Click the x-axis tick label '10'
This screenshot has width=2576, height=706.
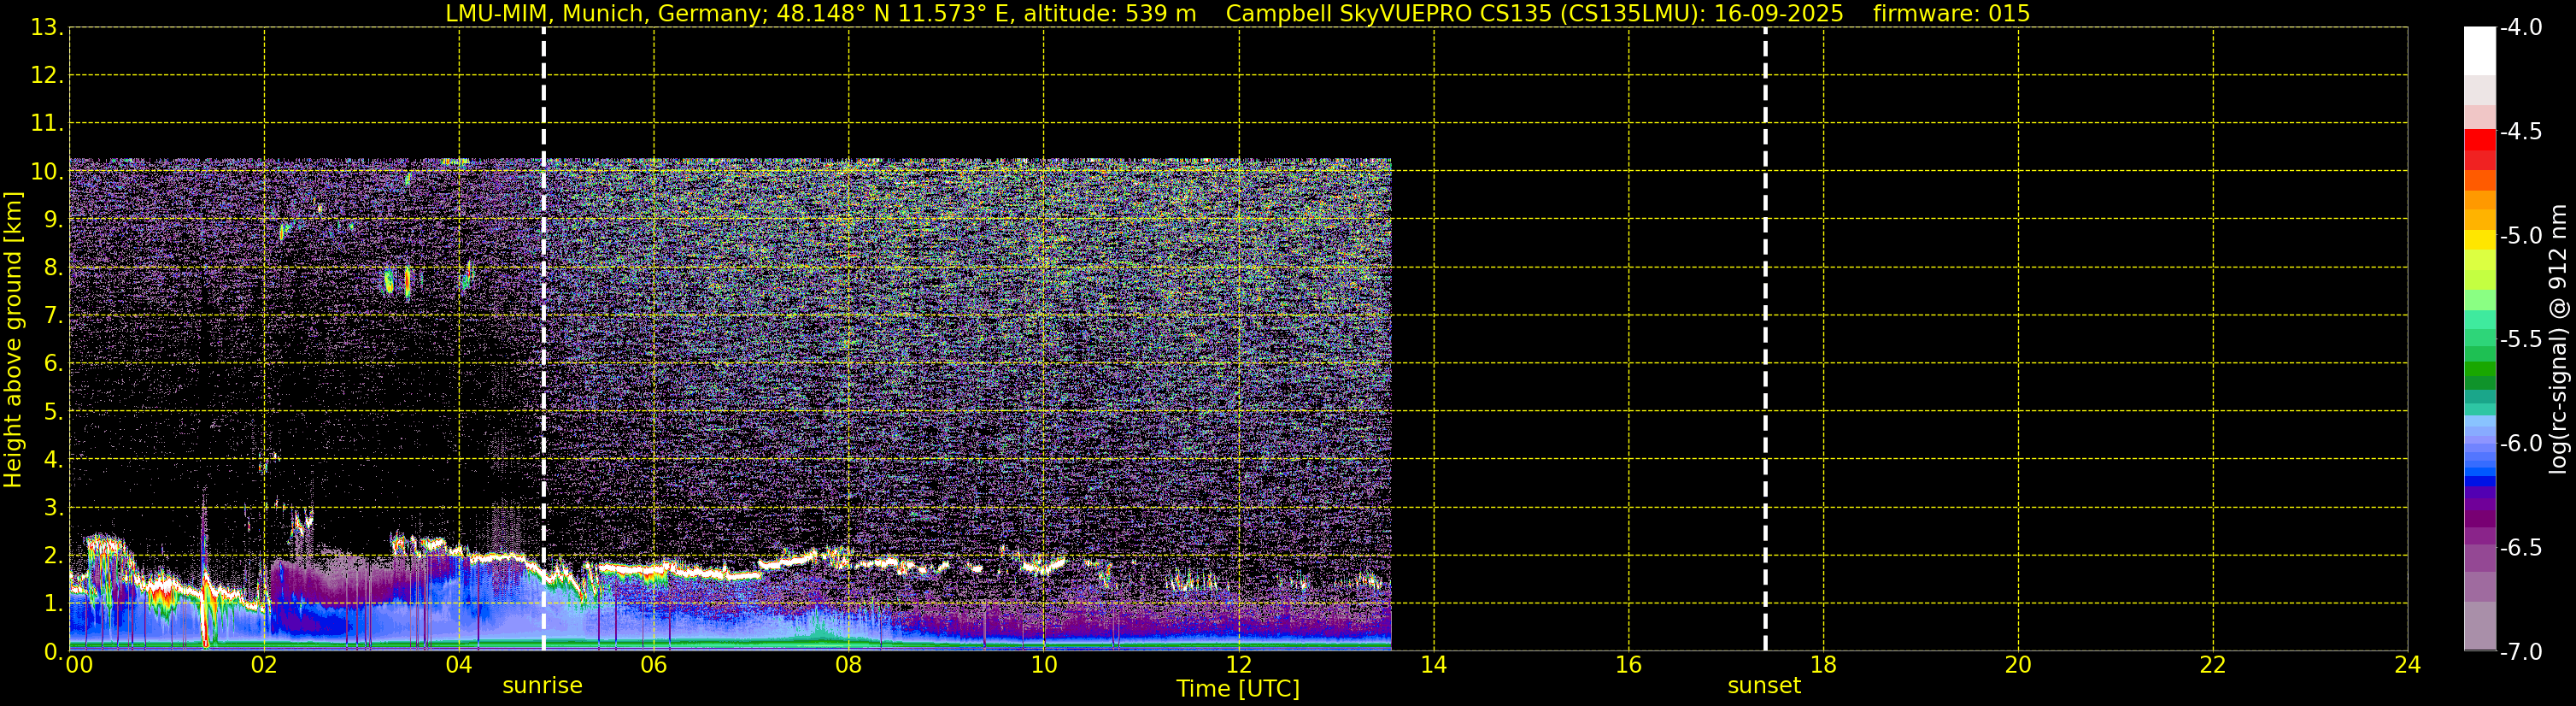[1044, 665]
